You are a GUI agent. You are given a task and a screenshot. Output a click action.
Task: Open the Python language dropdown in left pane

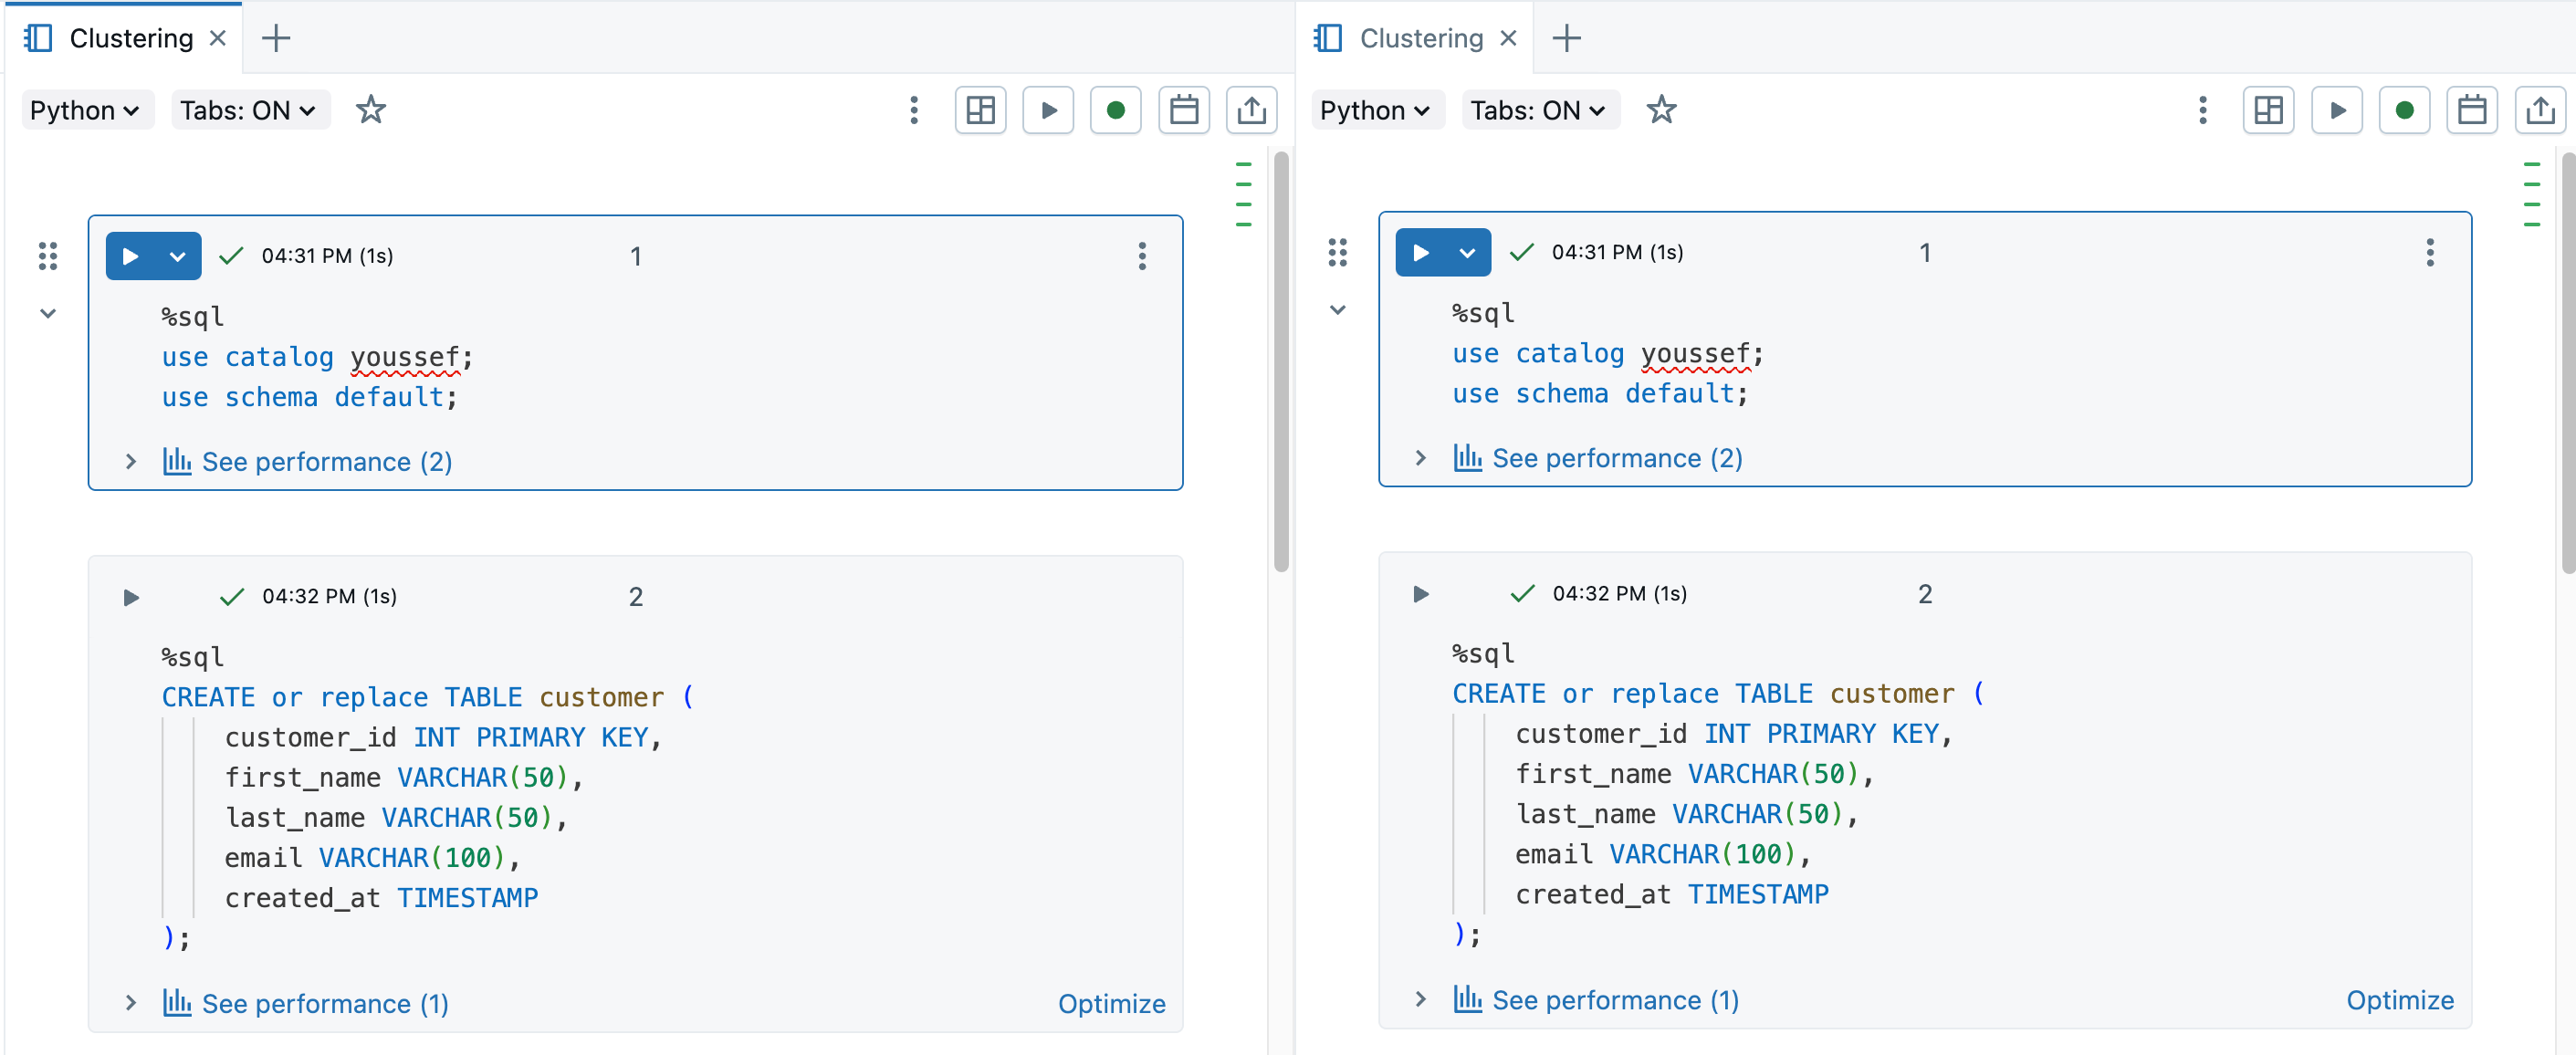pos(85,109)
